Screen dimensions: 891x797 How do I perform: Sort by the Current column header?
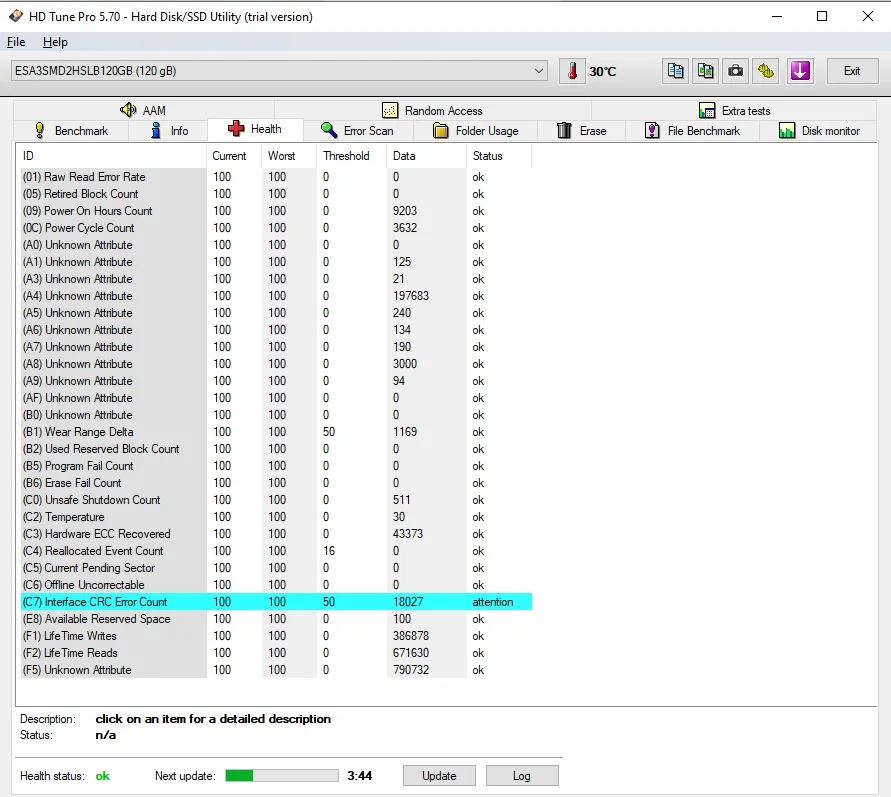pos(234,156)
